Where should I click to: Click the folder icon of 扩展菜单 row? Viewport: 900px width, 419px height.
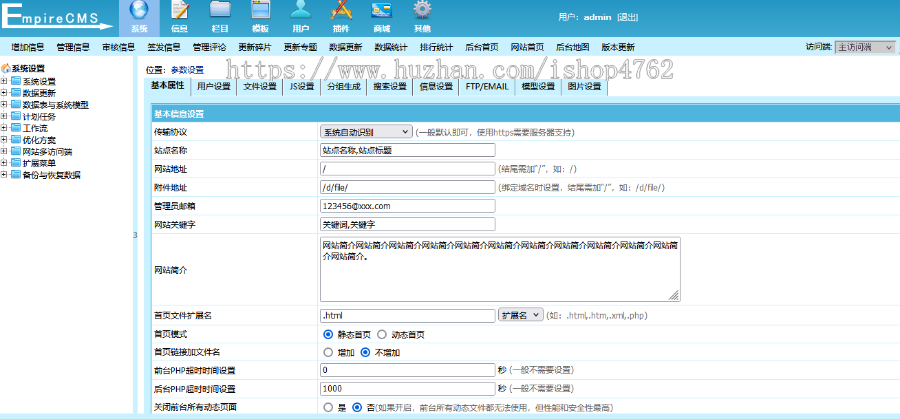click(x=15, y=164)
